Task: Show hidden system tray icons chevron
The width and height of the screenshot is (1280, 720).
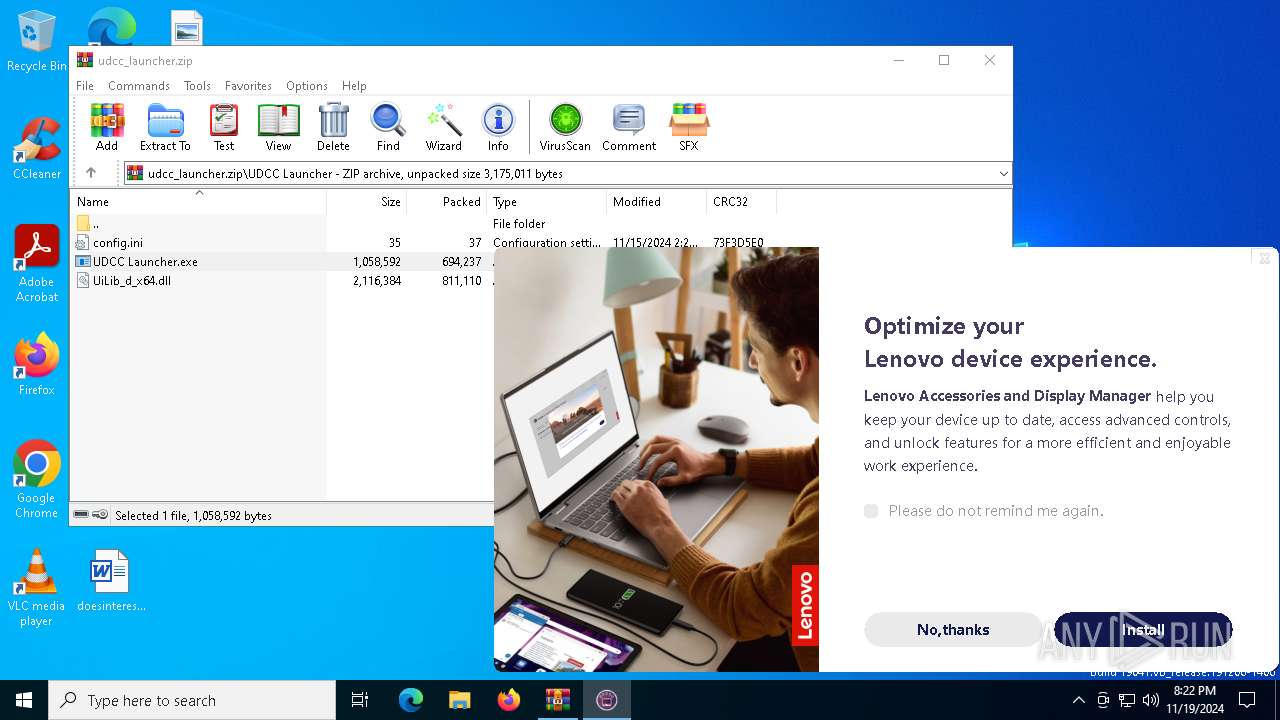Action: pos(1078,700)
